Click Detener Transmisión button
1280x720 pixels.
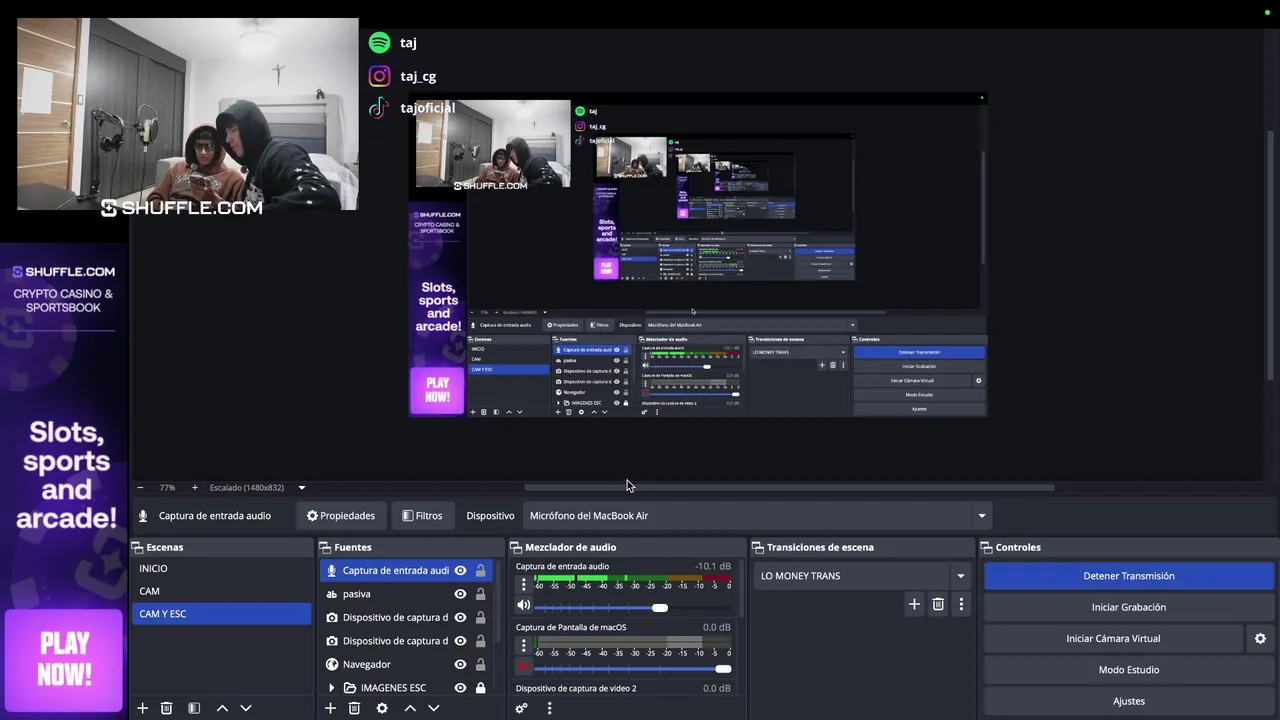(1128, 576)
